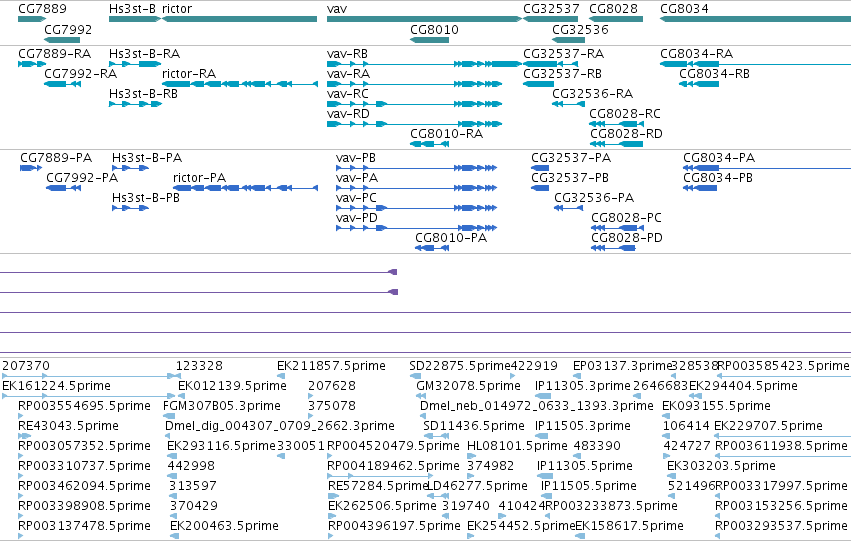Select the CG7992-PA protein label

(x=82, y=177)
